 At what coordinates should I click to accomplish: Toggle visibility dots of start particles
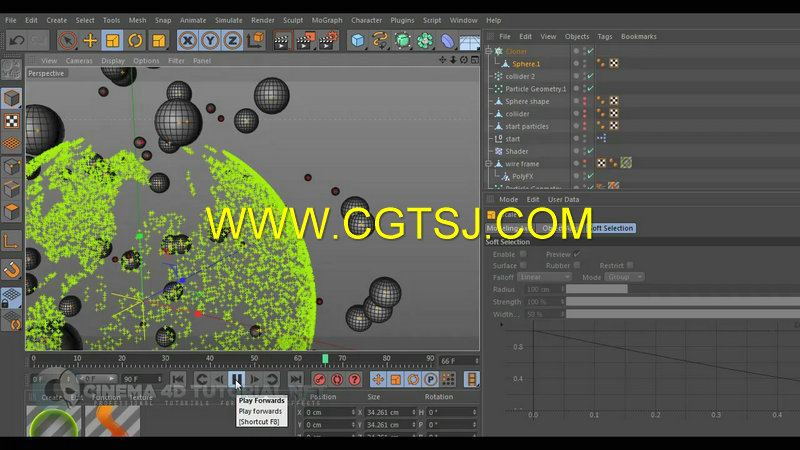585,126
